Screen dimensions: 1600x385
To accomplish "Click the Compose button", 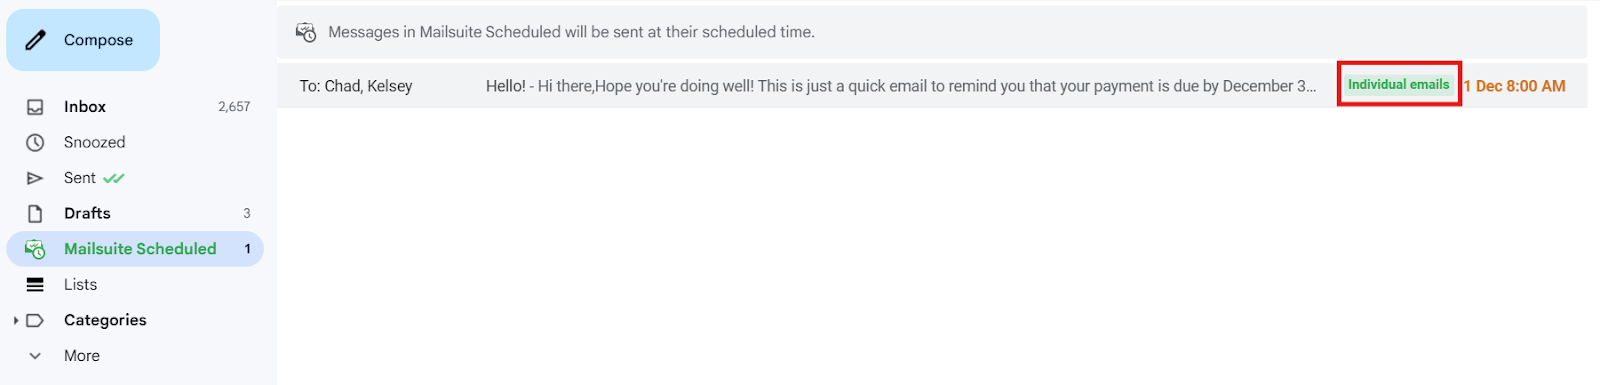I will (x=83, y=40).
